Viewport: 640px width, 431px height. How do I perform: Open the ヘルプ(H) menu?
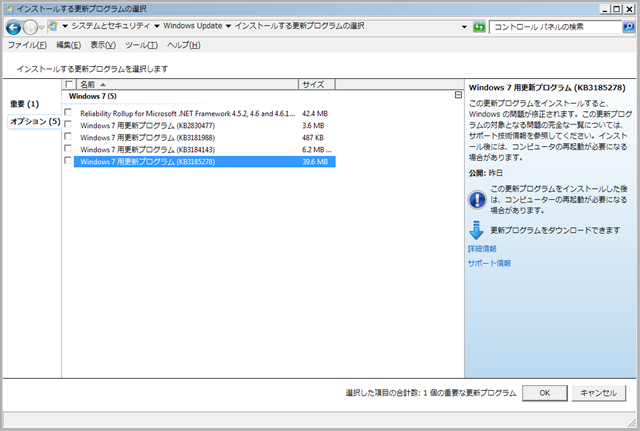pos(183,45)
